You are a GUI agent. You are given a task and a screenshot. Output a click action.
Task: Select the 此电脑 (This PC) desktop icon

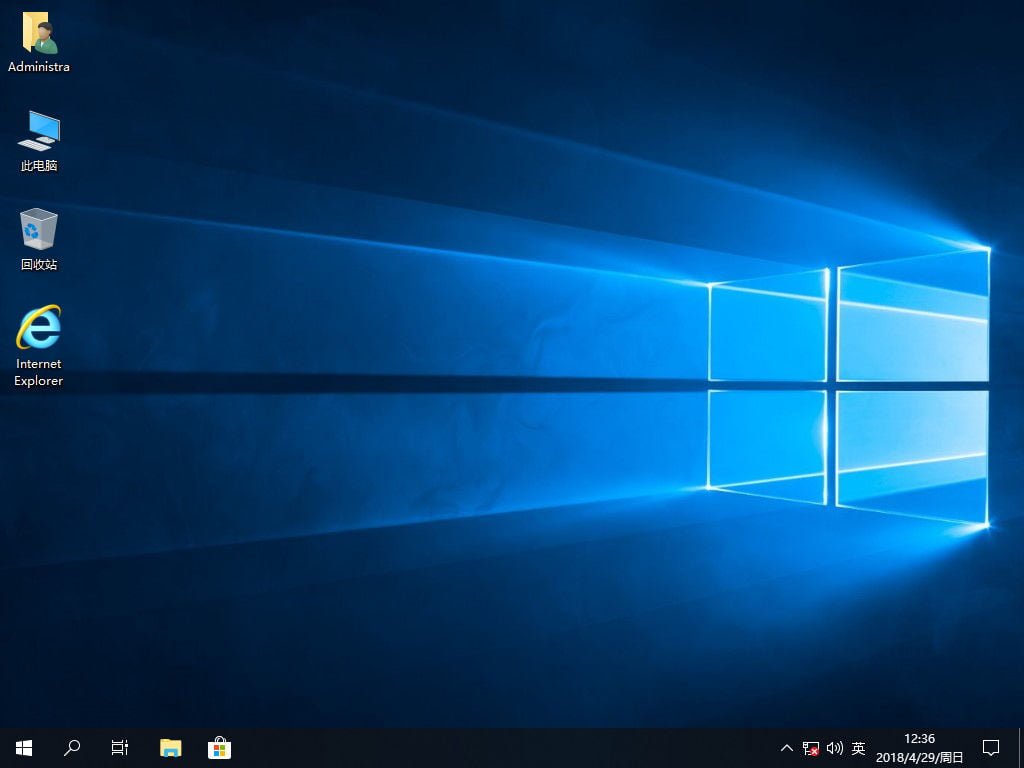coord(39,131)
